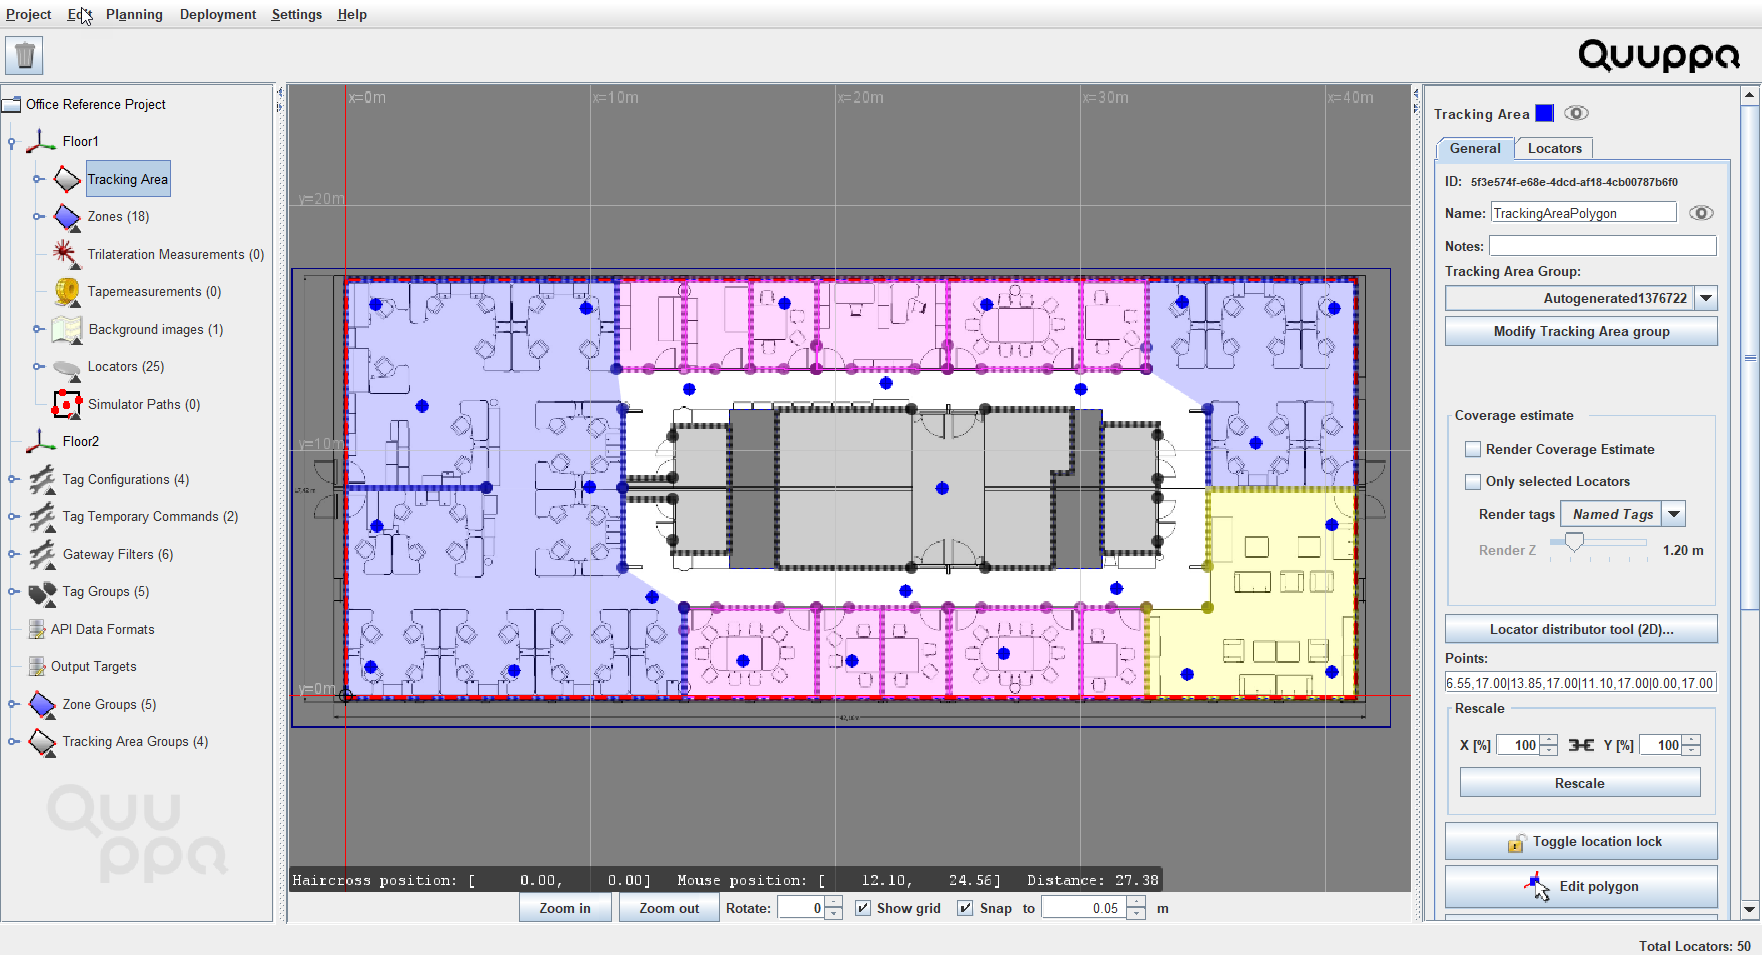Open the Project menu
The height and width of the screenshot is (955, 1762).
tap(28, 14)
